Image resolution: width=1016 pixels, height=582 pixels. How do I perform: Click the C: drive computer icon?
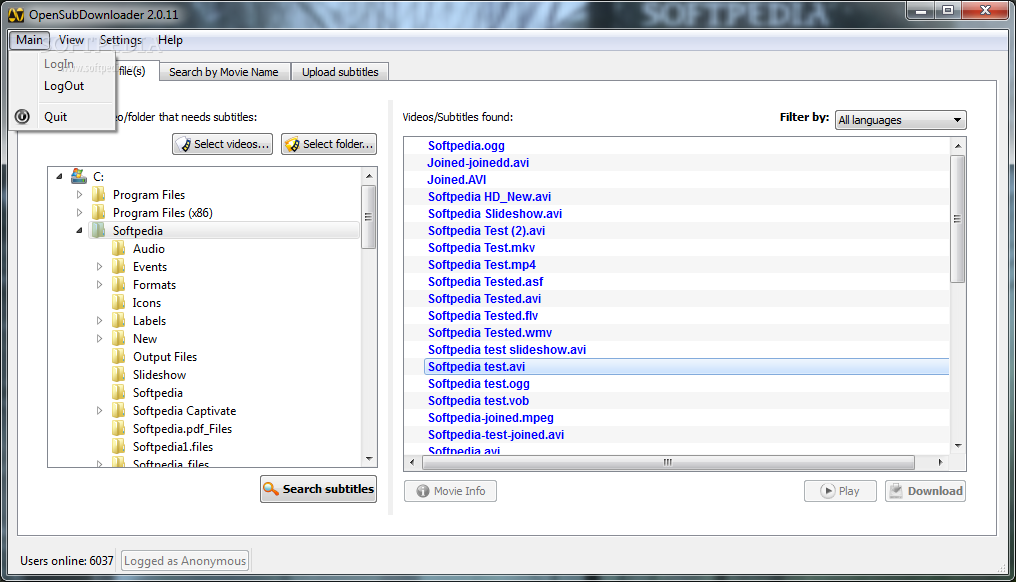(x=79, y=176)
